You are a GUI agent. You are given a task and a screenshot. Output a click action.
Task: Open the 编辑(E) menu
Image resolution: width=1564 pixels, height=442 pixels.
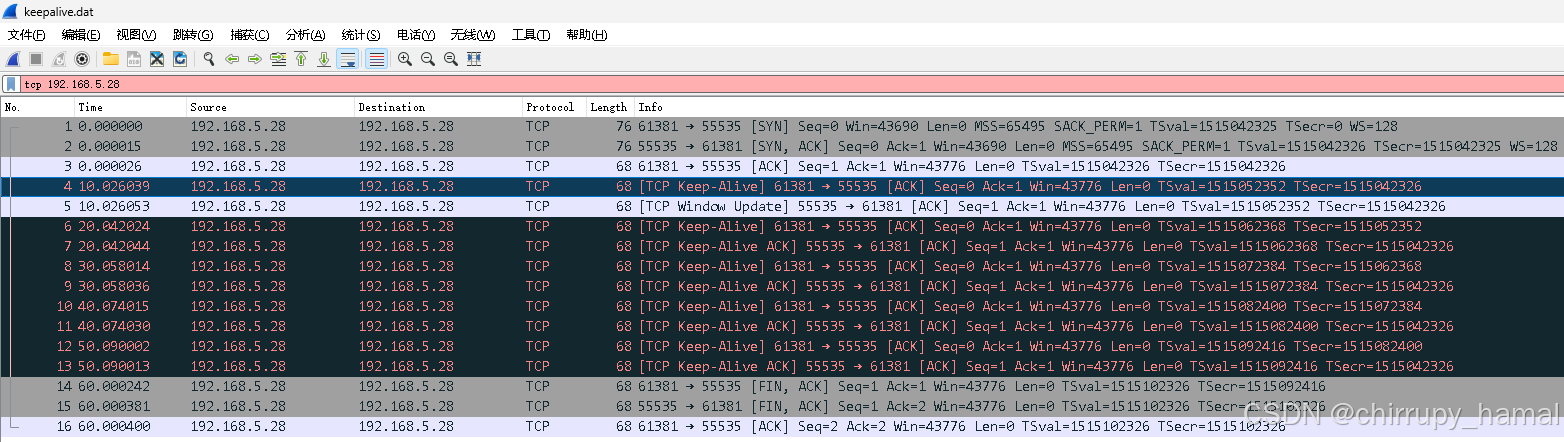click(x=81, y=35)
